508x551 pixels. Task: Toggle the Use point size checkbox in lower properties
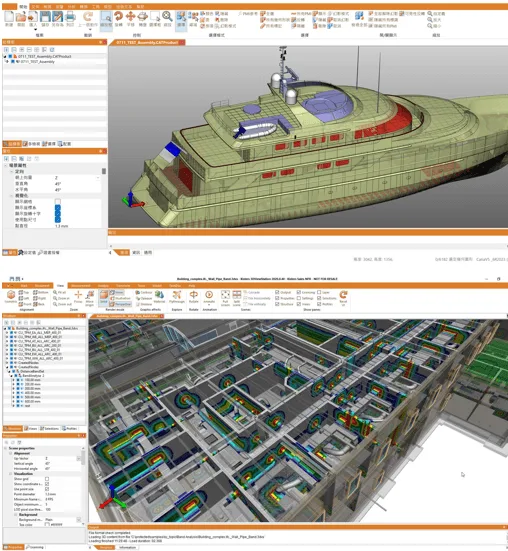[47, 489]
